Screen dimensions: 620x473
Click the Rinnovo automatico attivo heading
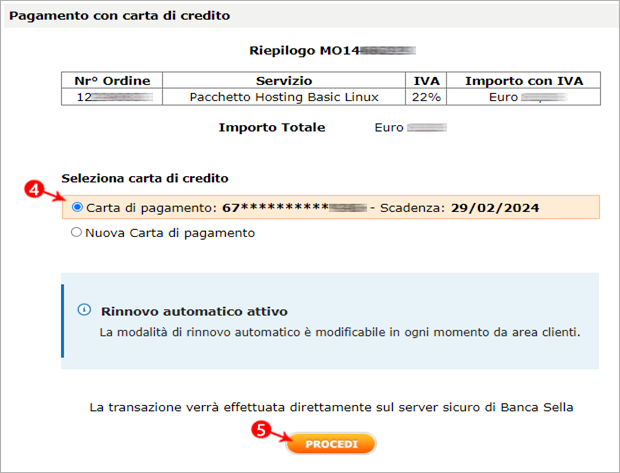[x=194, y=311]
